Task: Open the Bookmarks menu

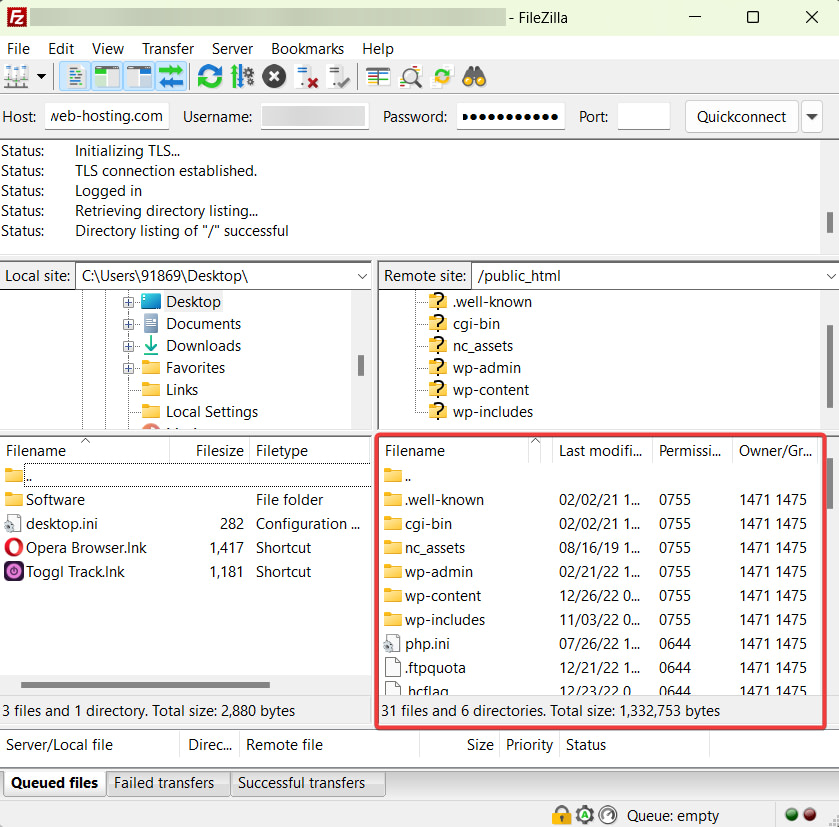Action: (307, 48)
